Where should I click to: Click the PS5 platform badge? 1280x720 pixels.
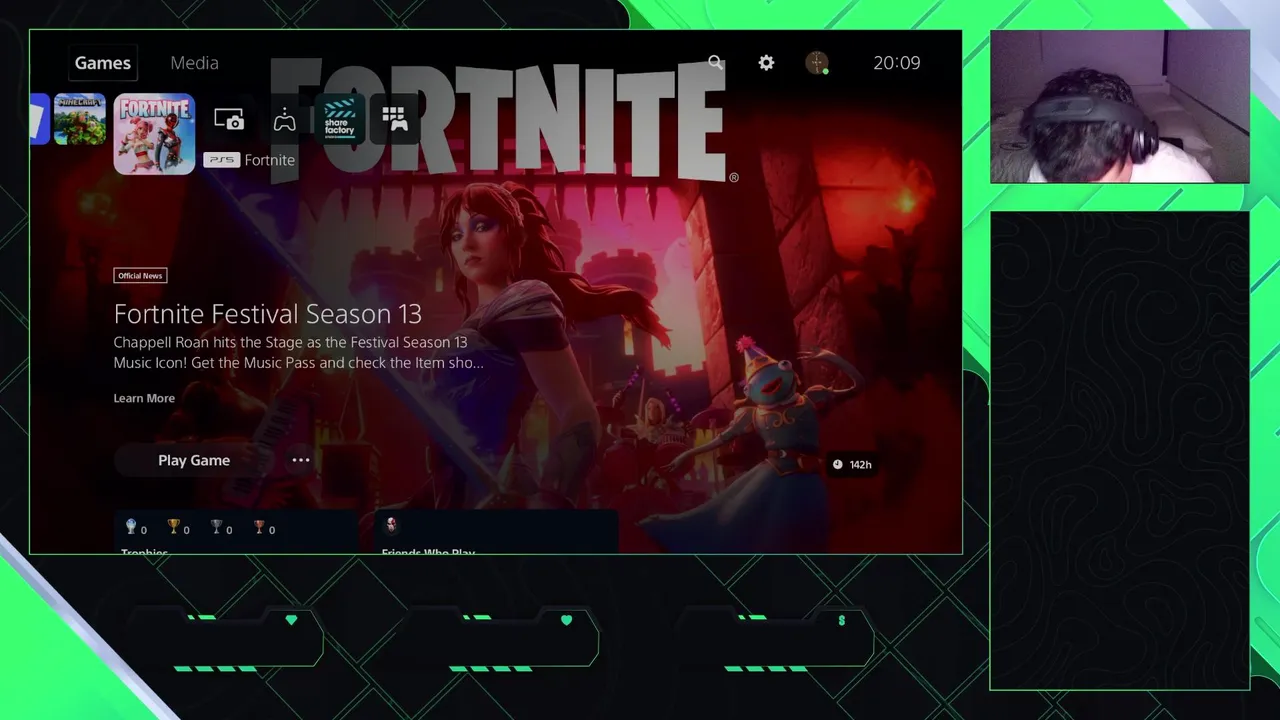point(221,160)
